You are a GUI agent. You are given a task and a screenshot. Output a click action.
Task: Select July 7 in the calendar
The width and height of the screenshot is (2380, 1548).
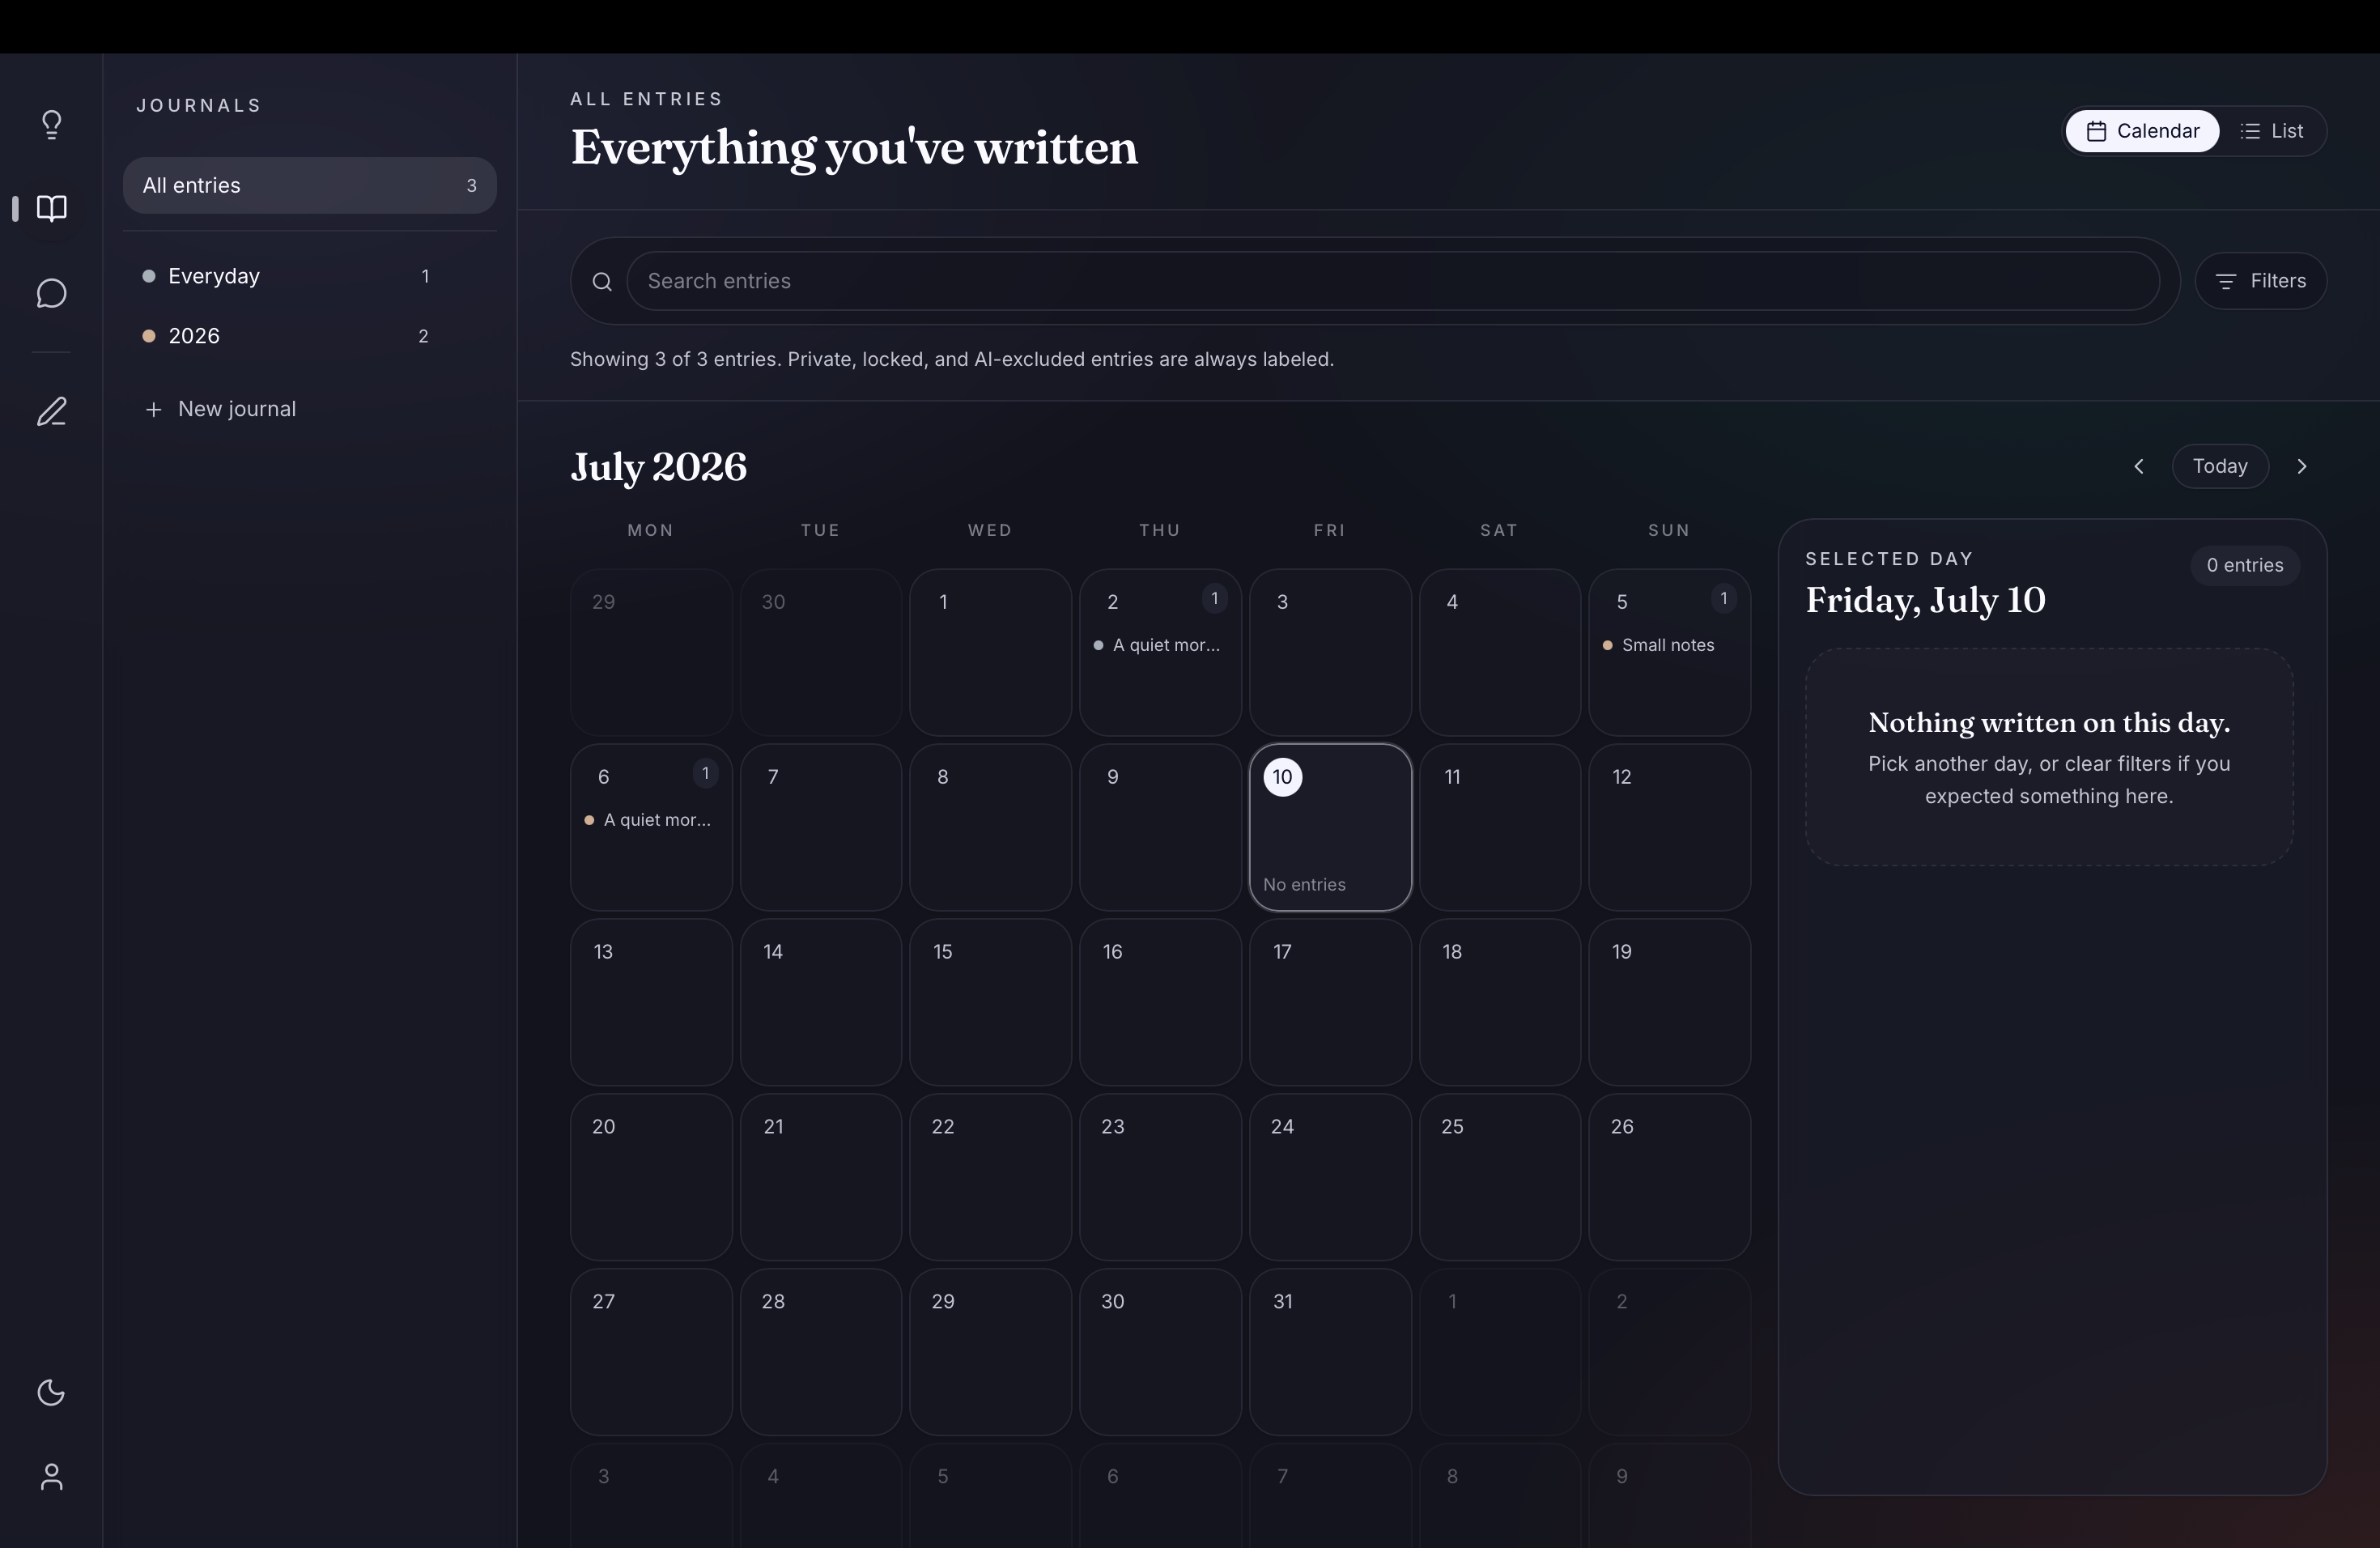[820, 827]
